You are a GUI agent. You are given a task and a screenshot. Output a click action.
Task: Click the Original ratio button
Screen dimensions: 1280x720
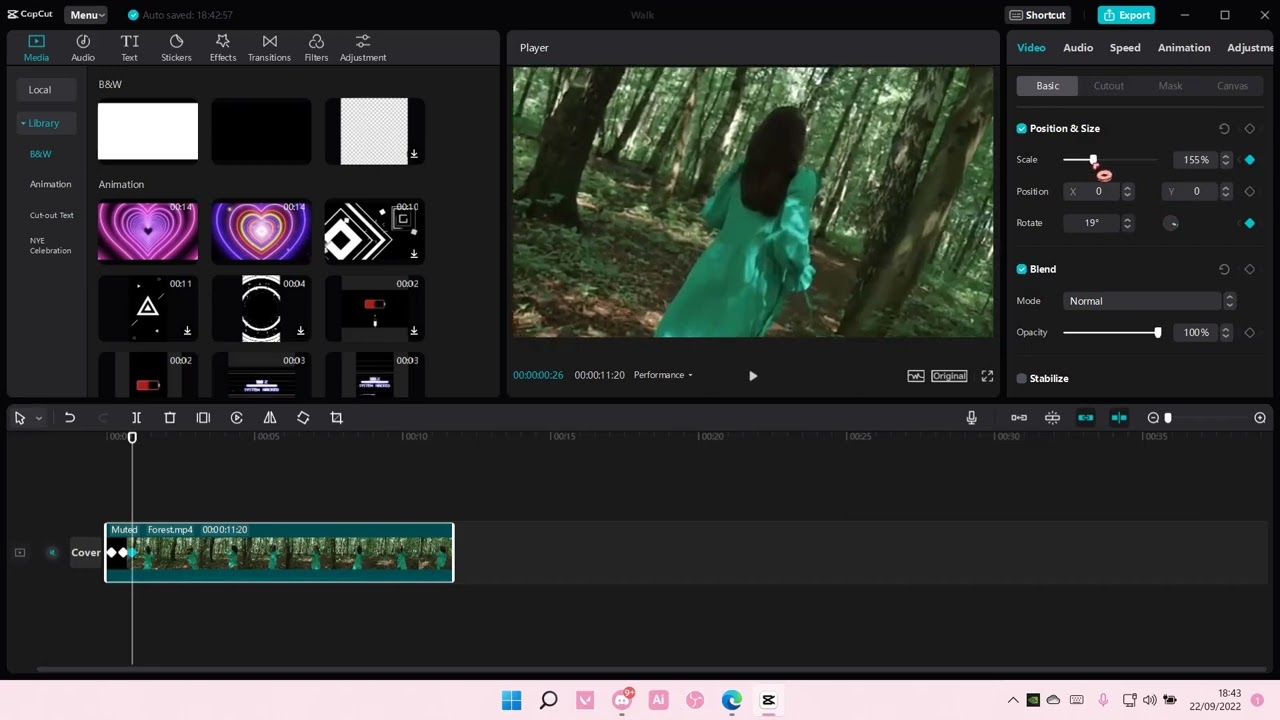pos(949,376)
